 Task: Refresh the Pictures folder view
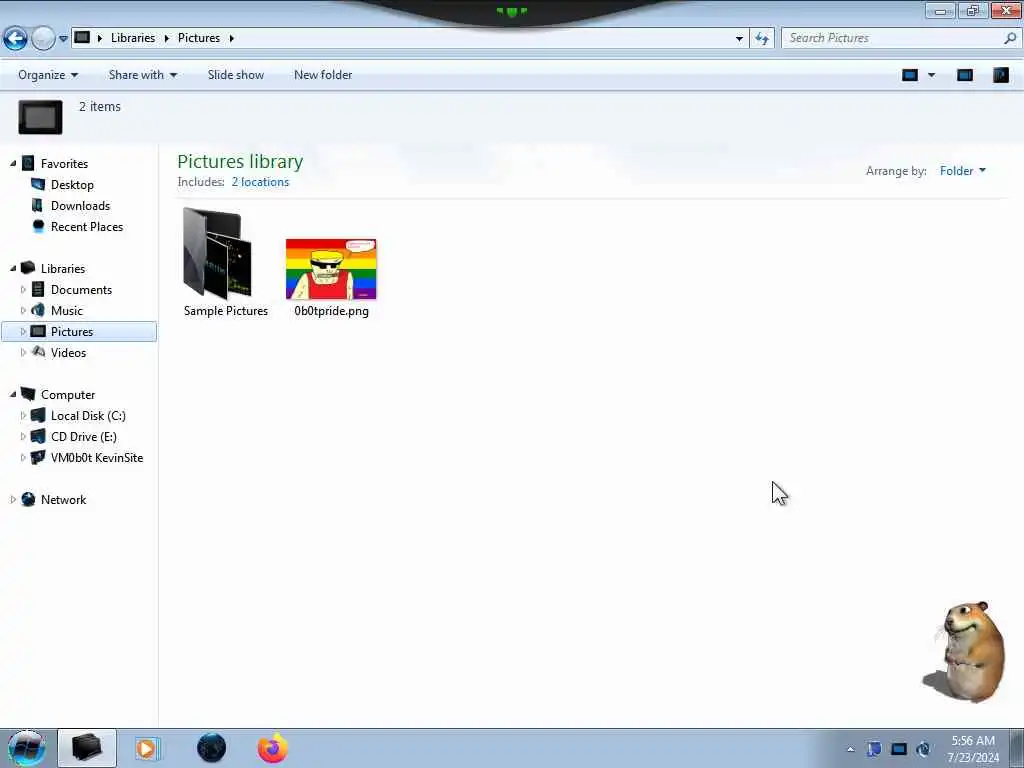tap(762, 39)
